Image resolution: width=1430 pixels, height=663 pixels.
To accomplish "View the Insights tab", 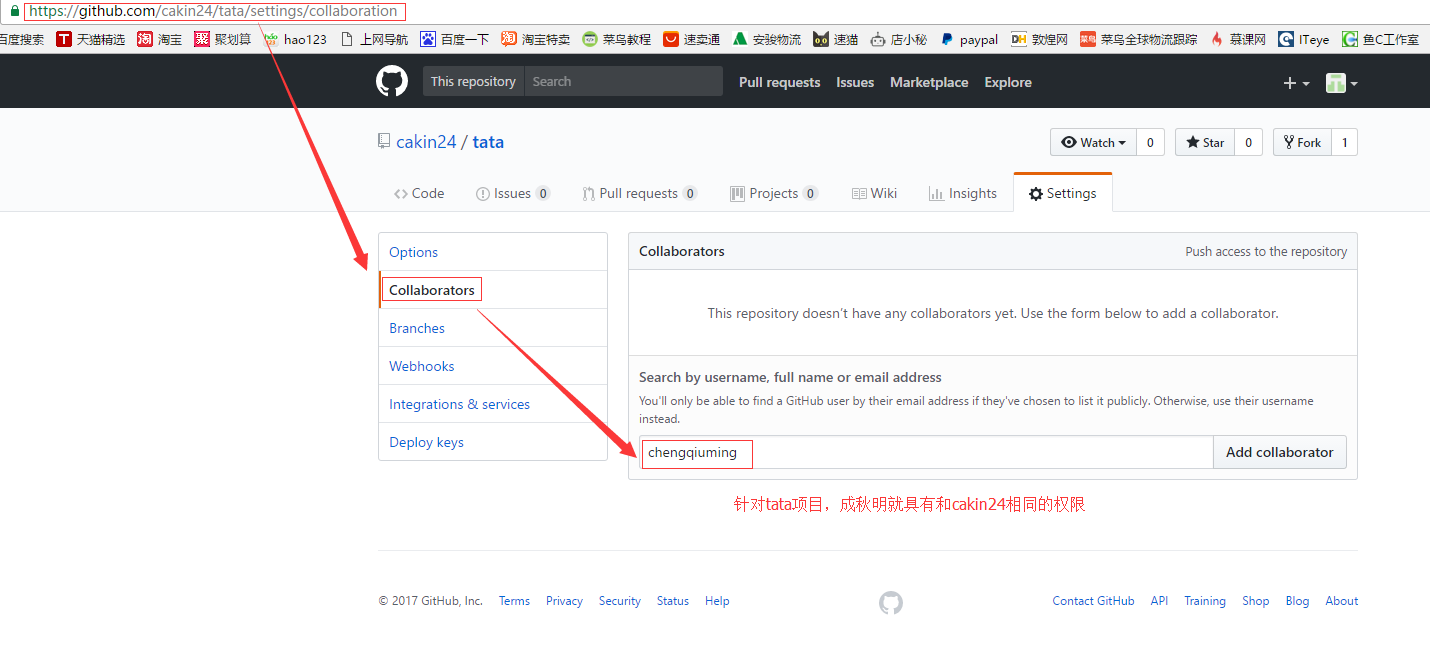I will (963, 193).
